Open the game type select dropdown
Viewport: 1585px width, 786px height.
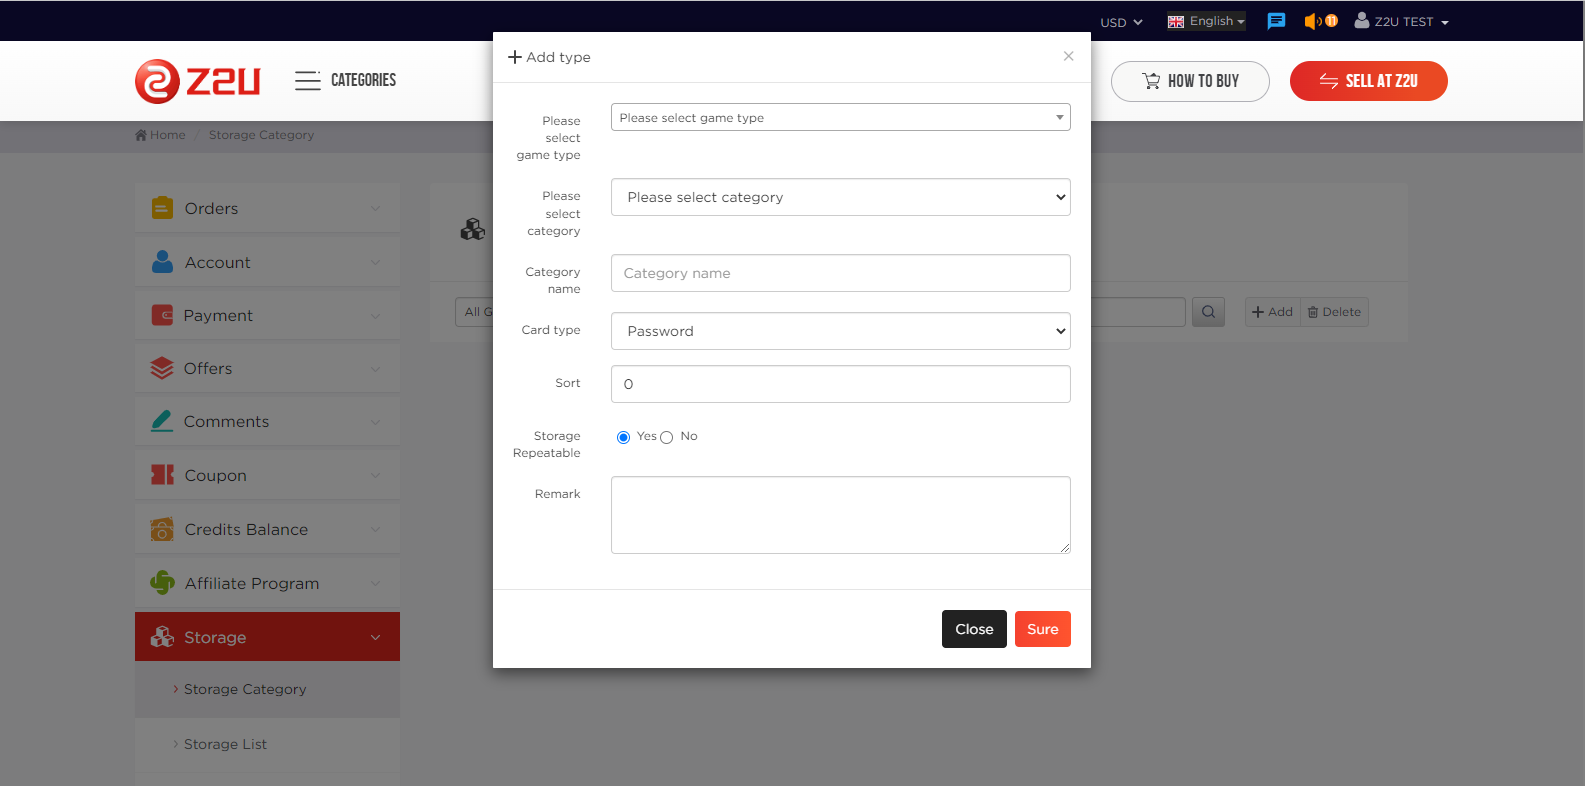click(840, 118)
